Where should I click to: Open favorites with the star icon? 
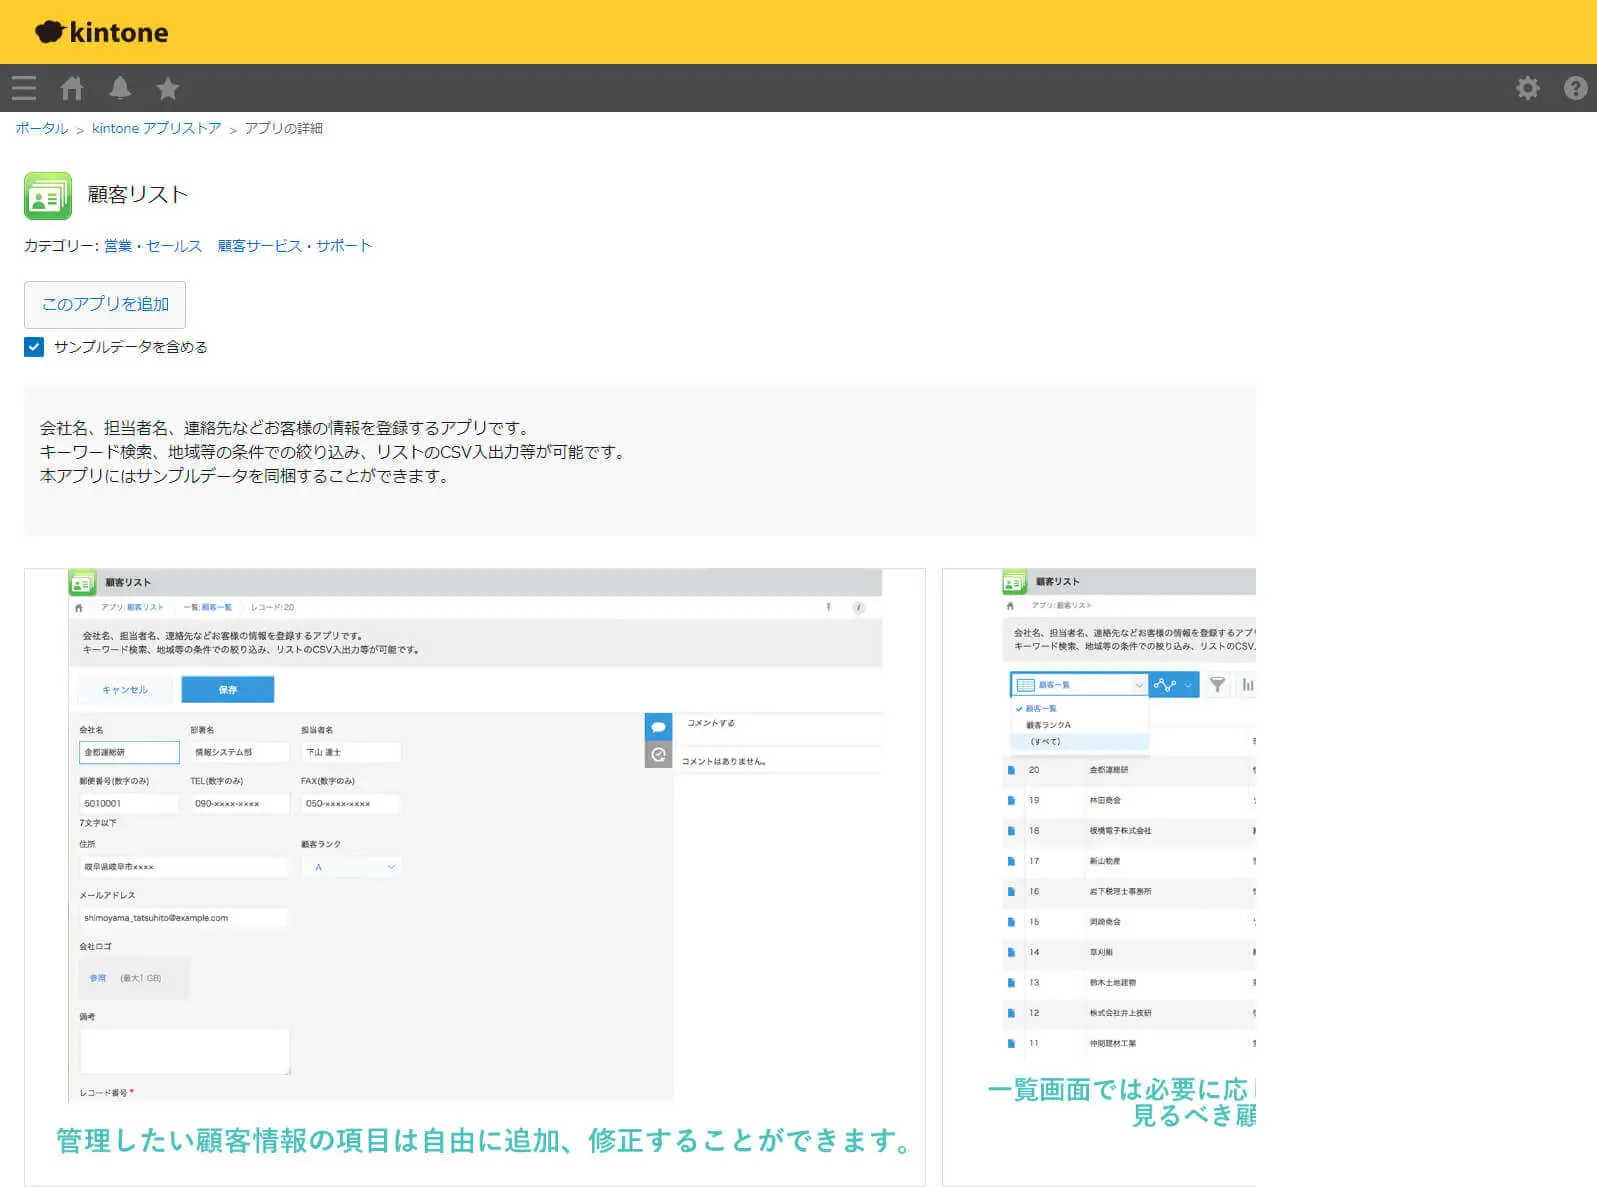[168, 88]
